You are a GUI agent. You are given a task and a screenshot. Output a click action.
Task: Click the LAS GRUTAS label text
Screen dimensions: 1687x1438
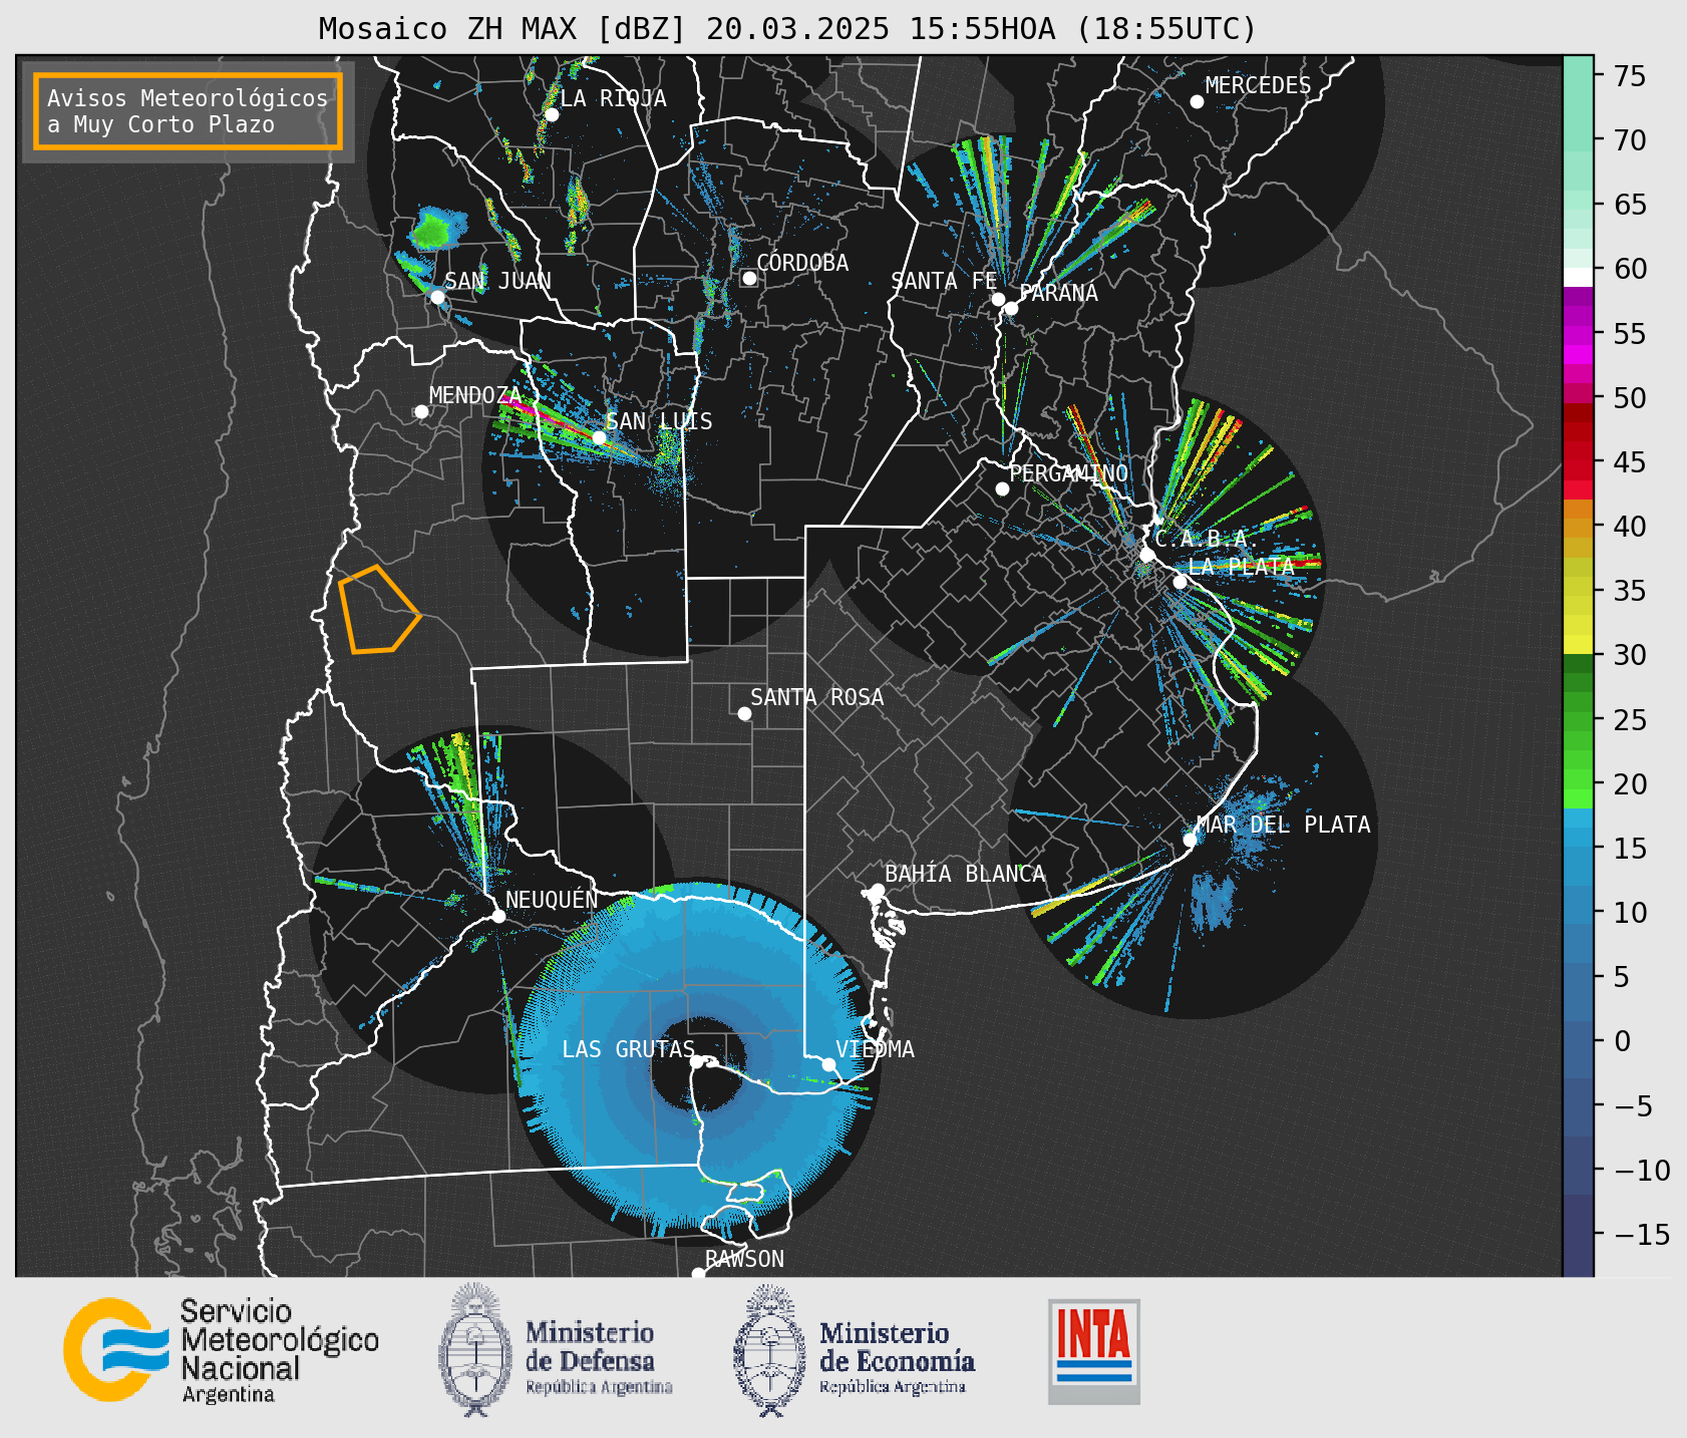tap(628, 1049)
